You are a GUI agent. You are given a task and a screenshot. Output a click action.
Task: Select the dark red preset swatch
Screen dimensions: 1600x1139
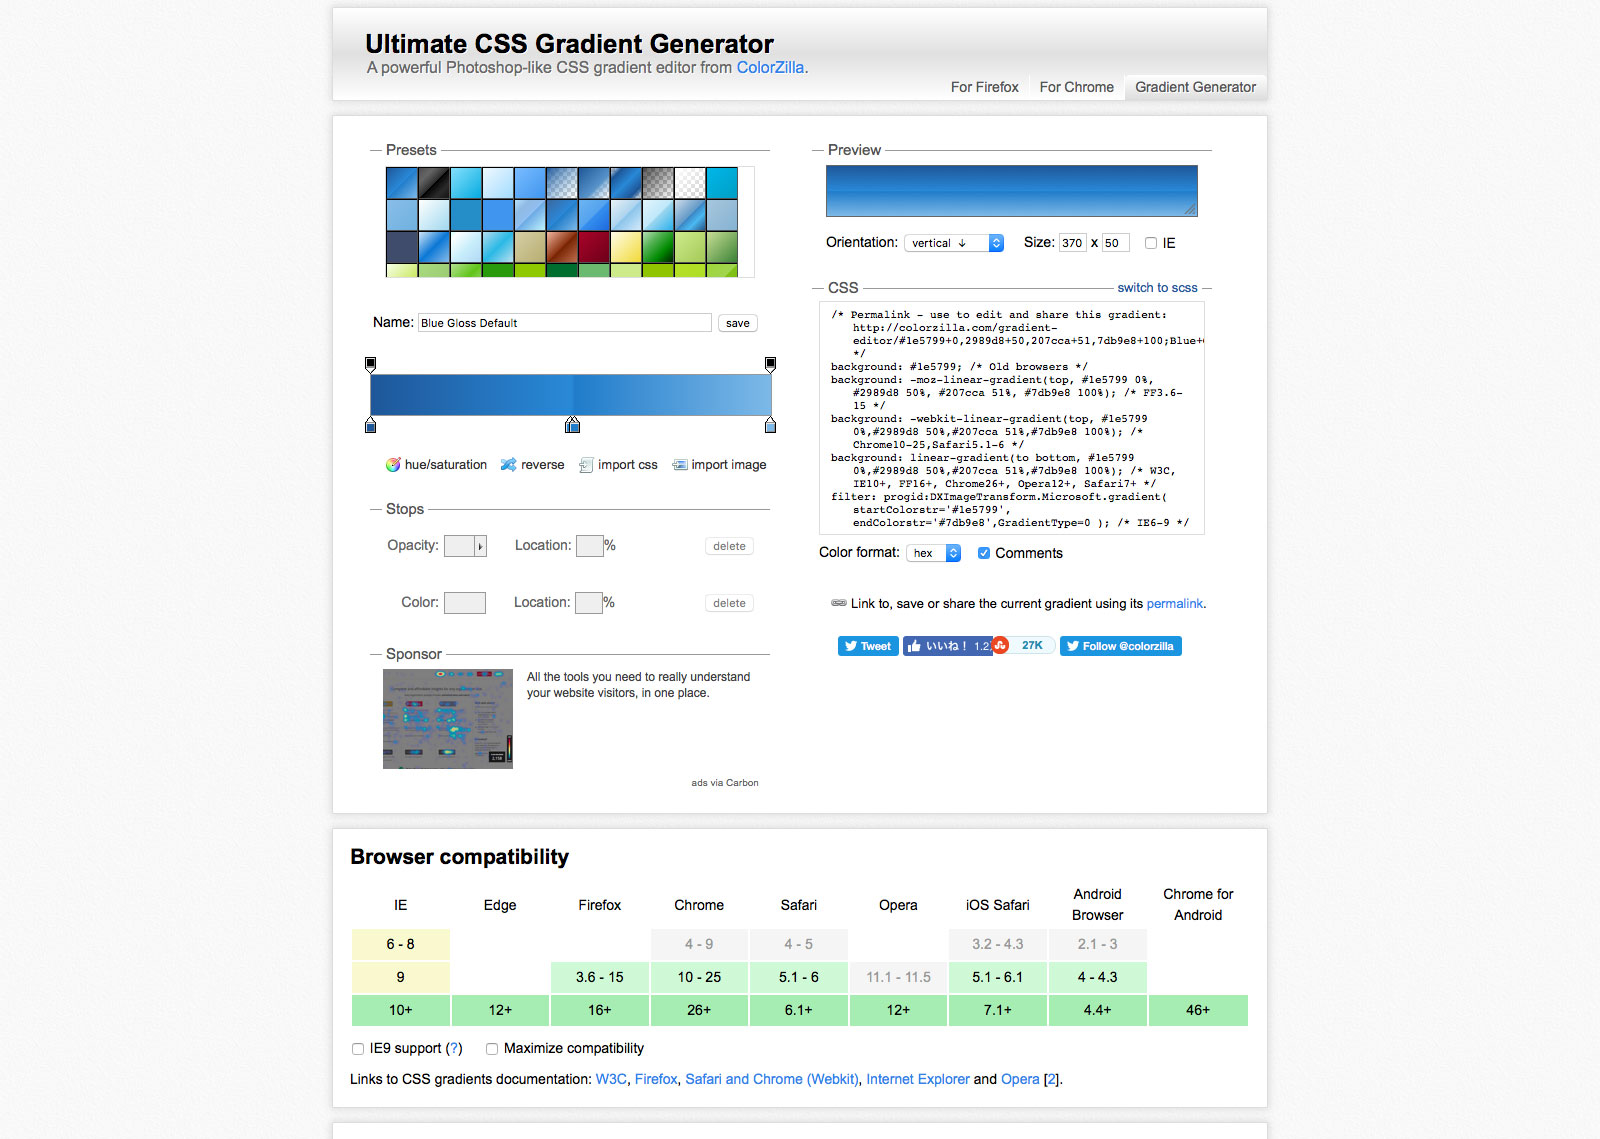(x=594, y=246)
